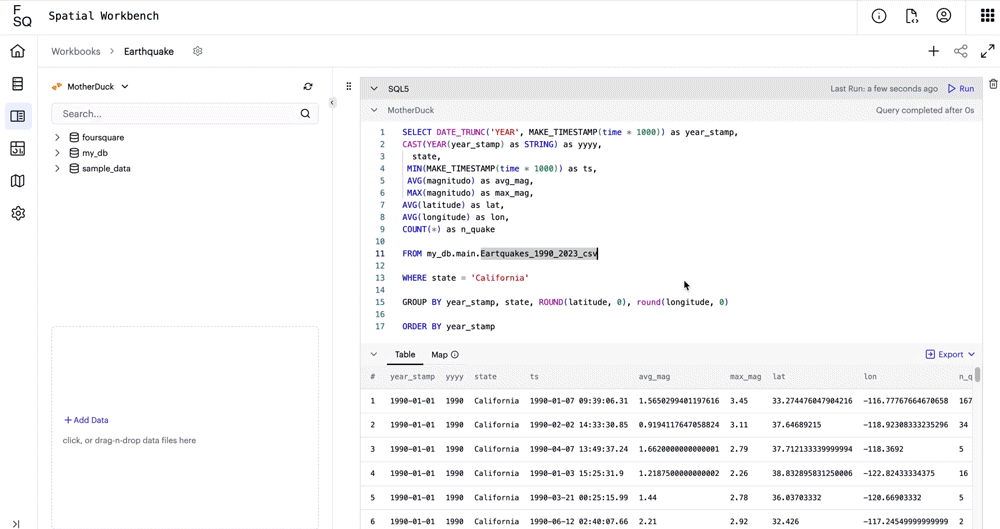The height and width of the screenshot is (529, 1000).
Task: Click the highlighted Eartquakes_1990_2023_csv table name
Action: pyautogui.click(x=539, y=254)
